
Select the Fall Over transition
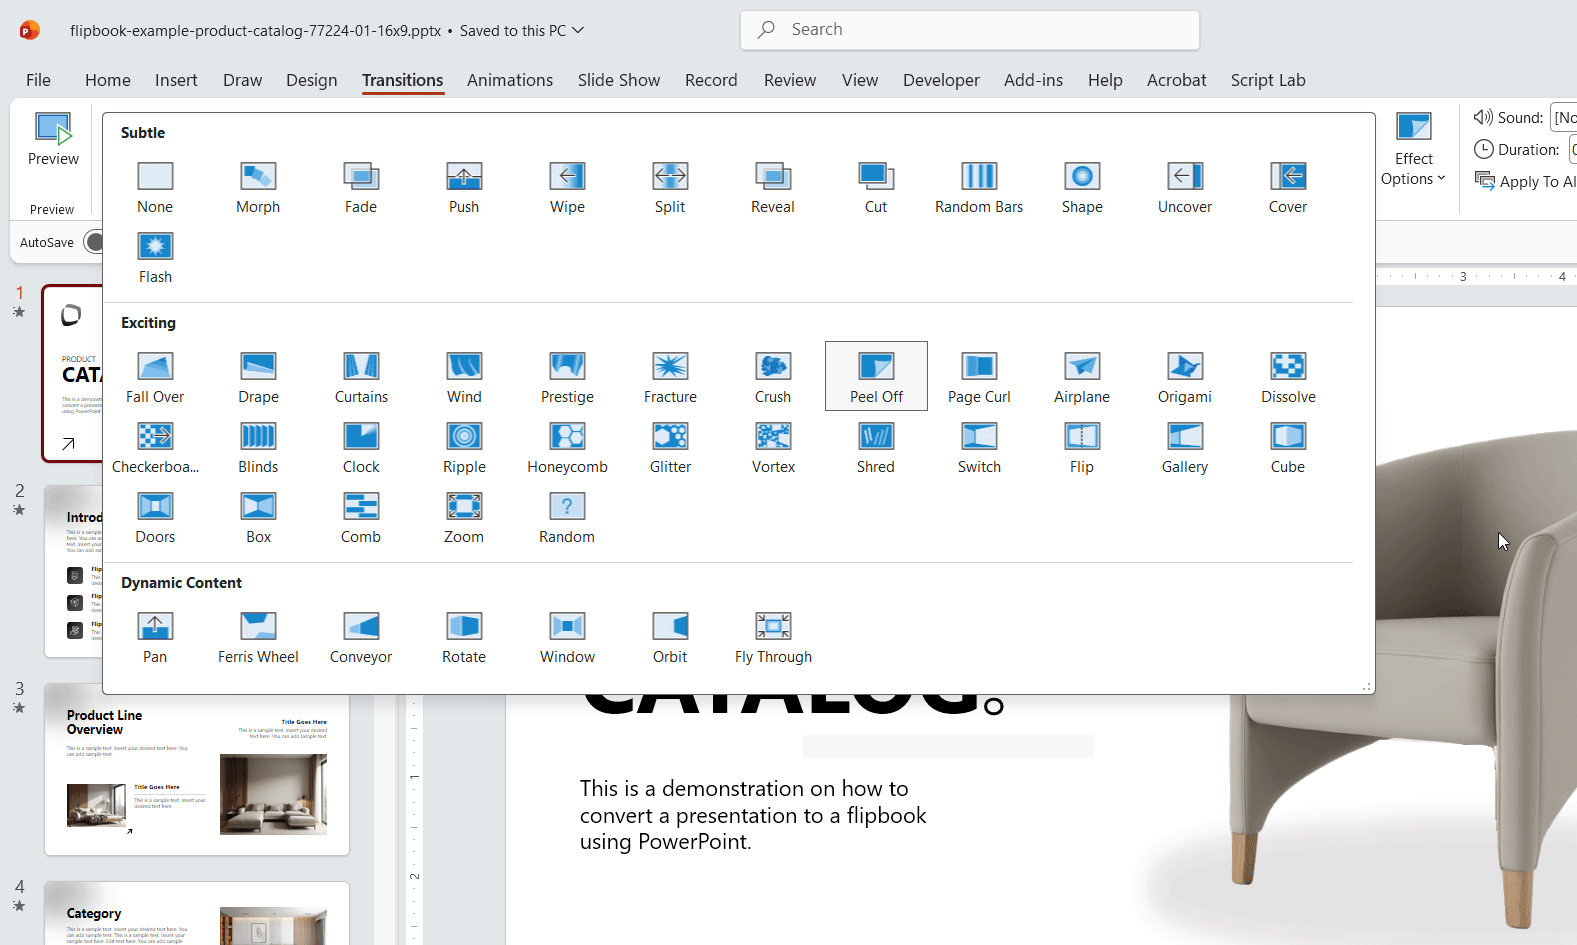155,377
